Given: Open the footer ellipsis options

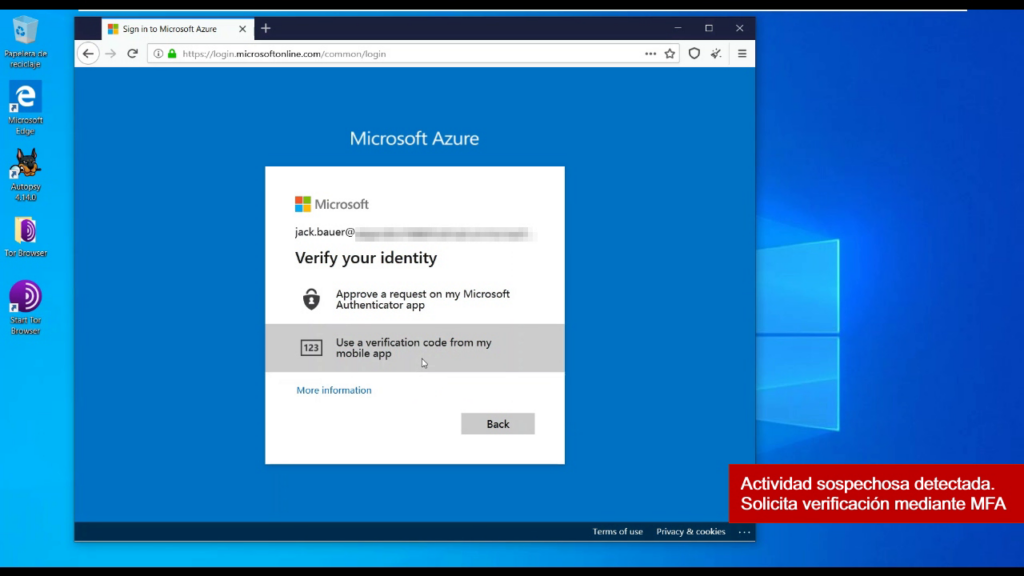Looking at the screenshot, I should 744,532.
